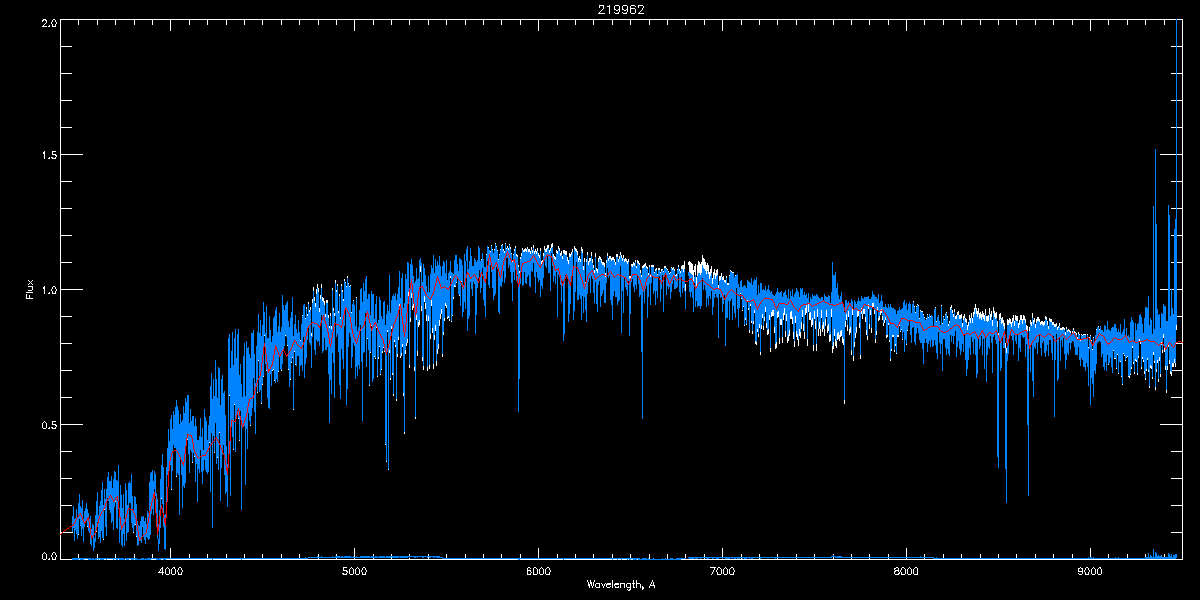Click the 0.0 flux tick label
1200x600 pixels.
click(x=47, y=554)
